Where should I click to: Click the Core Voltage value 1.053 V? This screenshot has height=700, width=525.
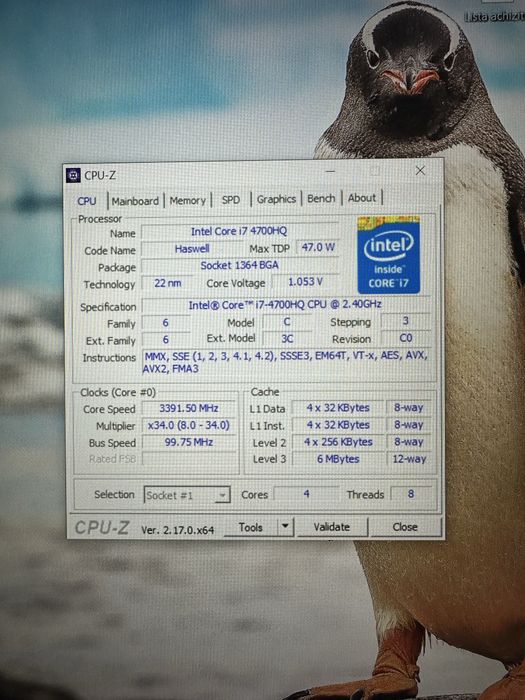[305, 282]
